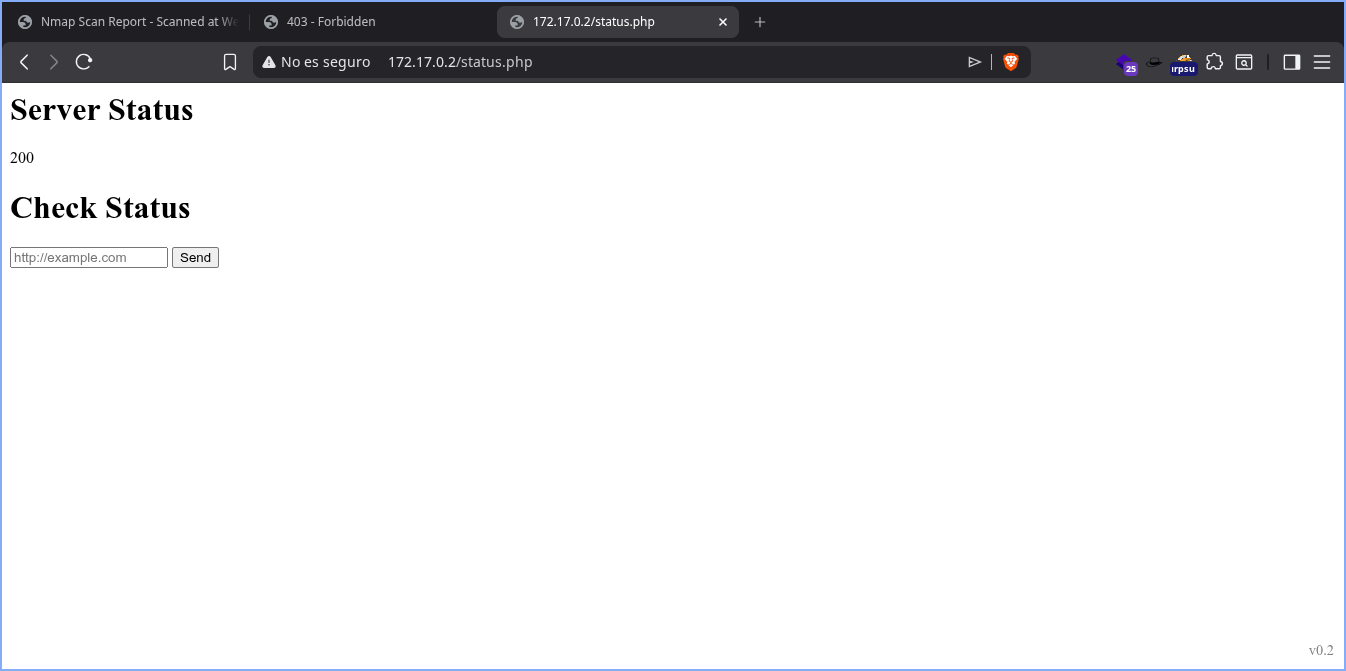Toggle the browser sidebar panel
This screenshot has width=1346, height=671.
(1291, 62)
